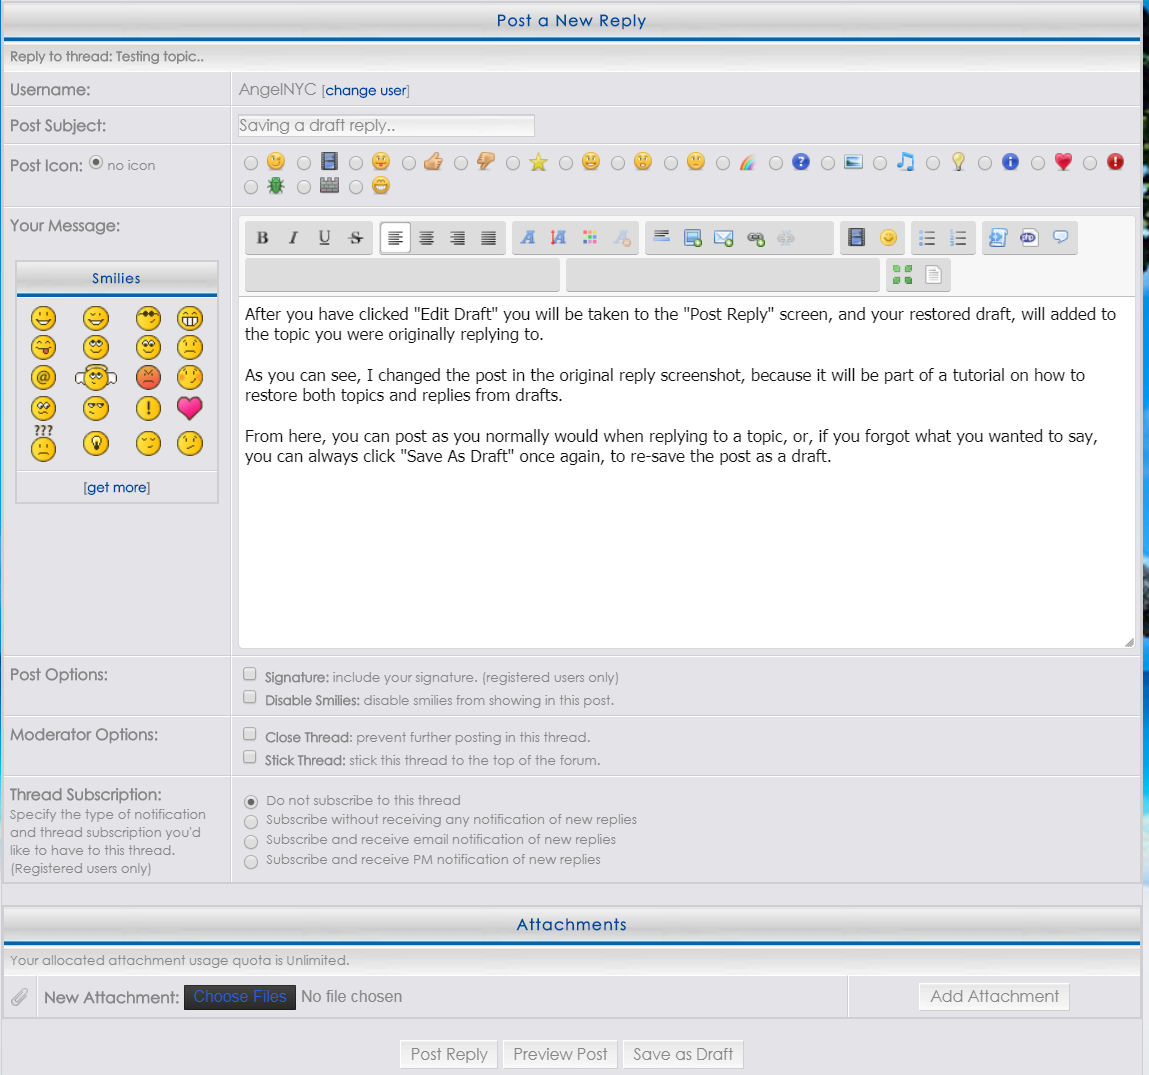Choose the thumbs up post icon radio
1149x1075 pixels.
click(x=409, y=163)
